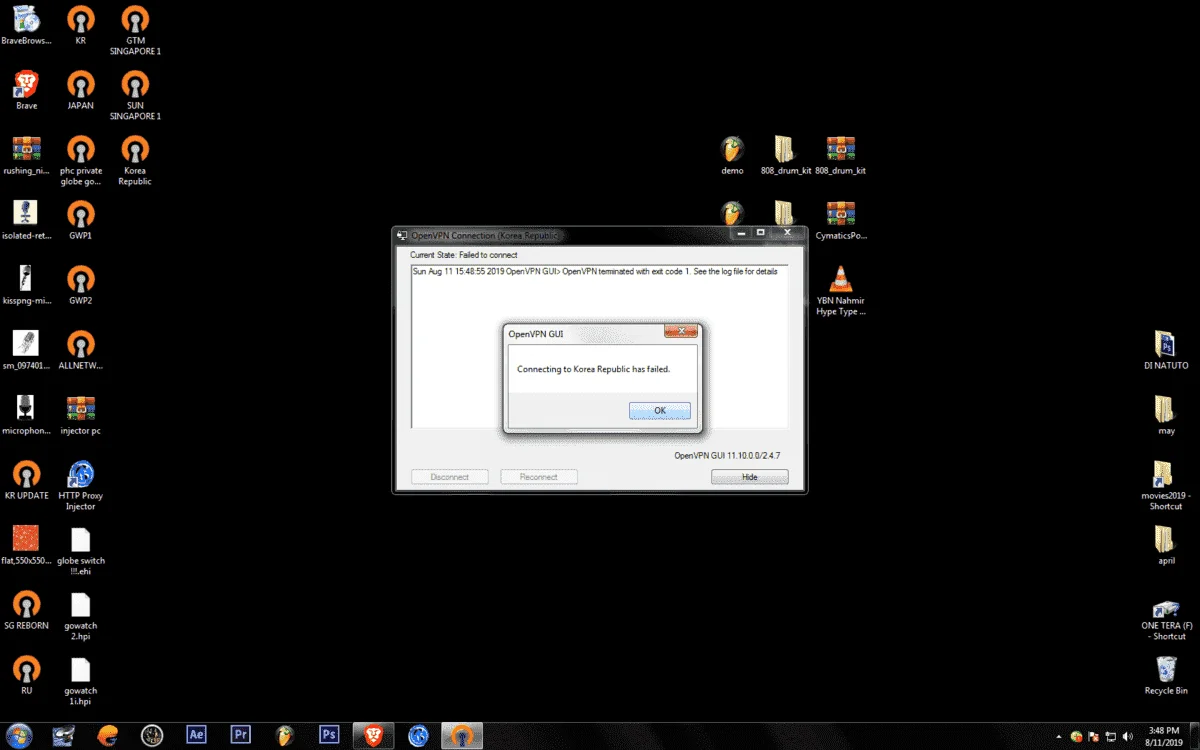Select the isolated-ret... image file icon
This screenshot has width=1200, height=750.
pyautogui.click(x=26, y=220)
